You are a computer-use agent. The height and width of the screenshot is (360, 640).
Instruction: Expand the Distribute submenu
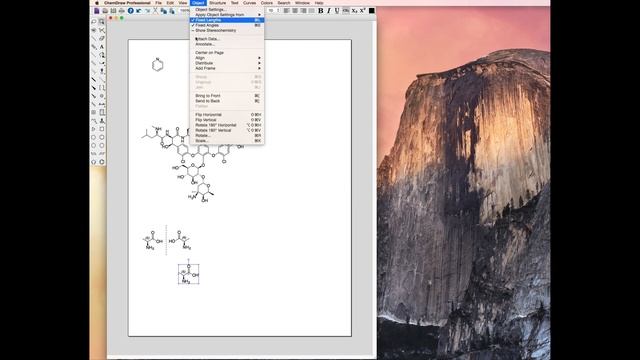pyautogui.click(x=227, y=63)
